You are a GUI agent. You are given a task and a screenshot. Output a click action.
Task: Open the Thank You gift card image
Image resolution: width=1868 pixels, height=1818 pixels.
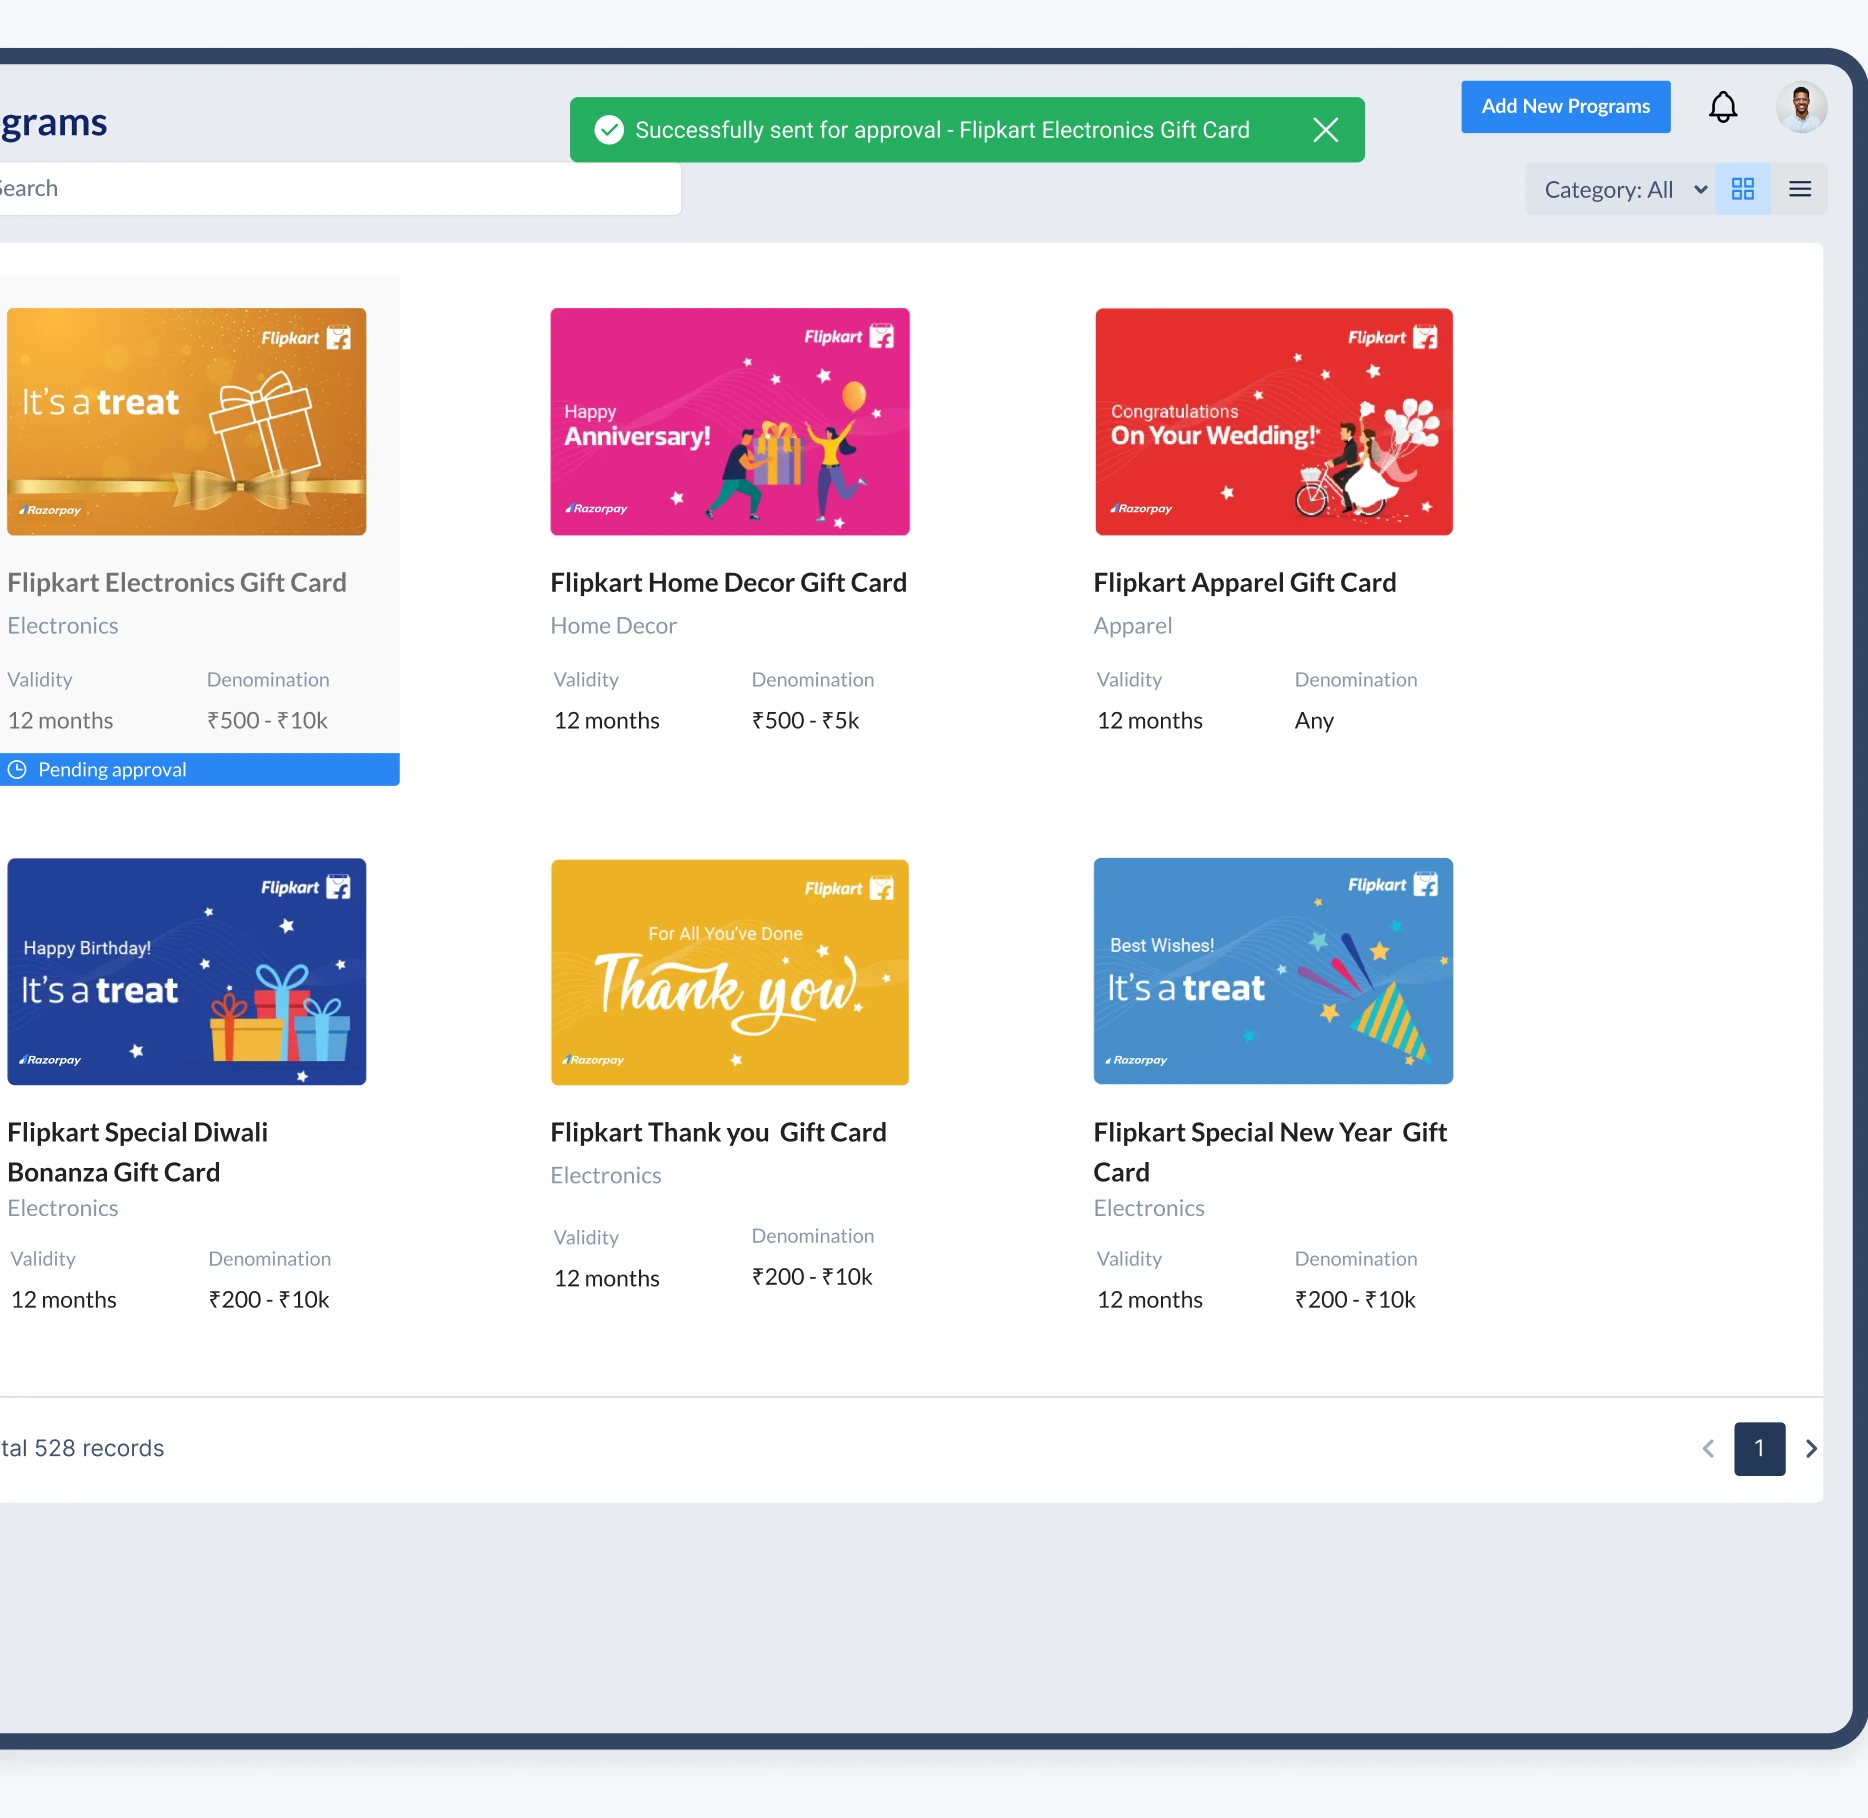pyautogui.click(x=730, y=971)
